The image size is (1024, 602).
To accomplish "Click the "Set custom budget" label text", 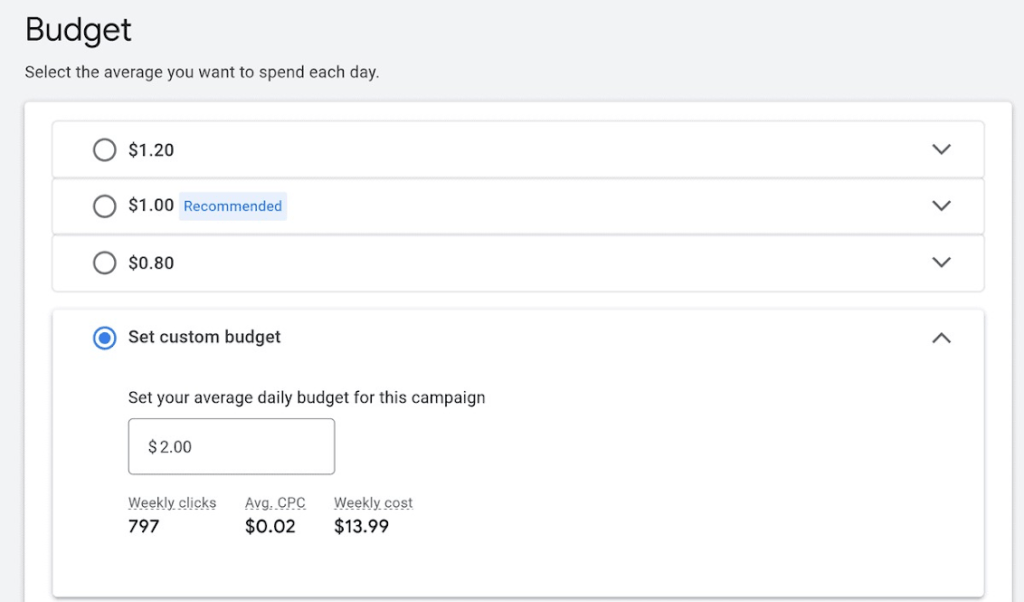I will coord(204,338).
